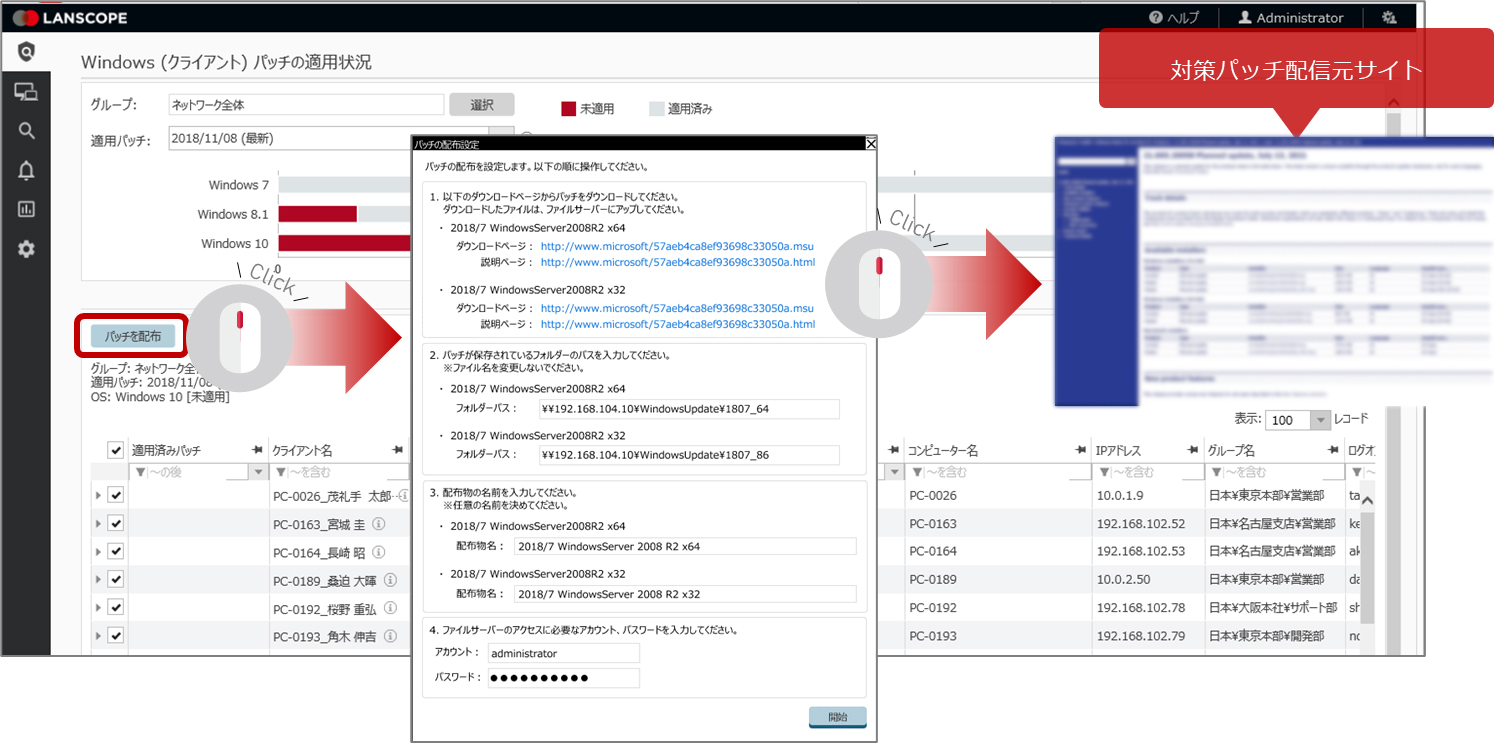1494x743 pixels.
Task: Click the system gears icon beside Administrator
Action: (1388, 17)
